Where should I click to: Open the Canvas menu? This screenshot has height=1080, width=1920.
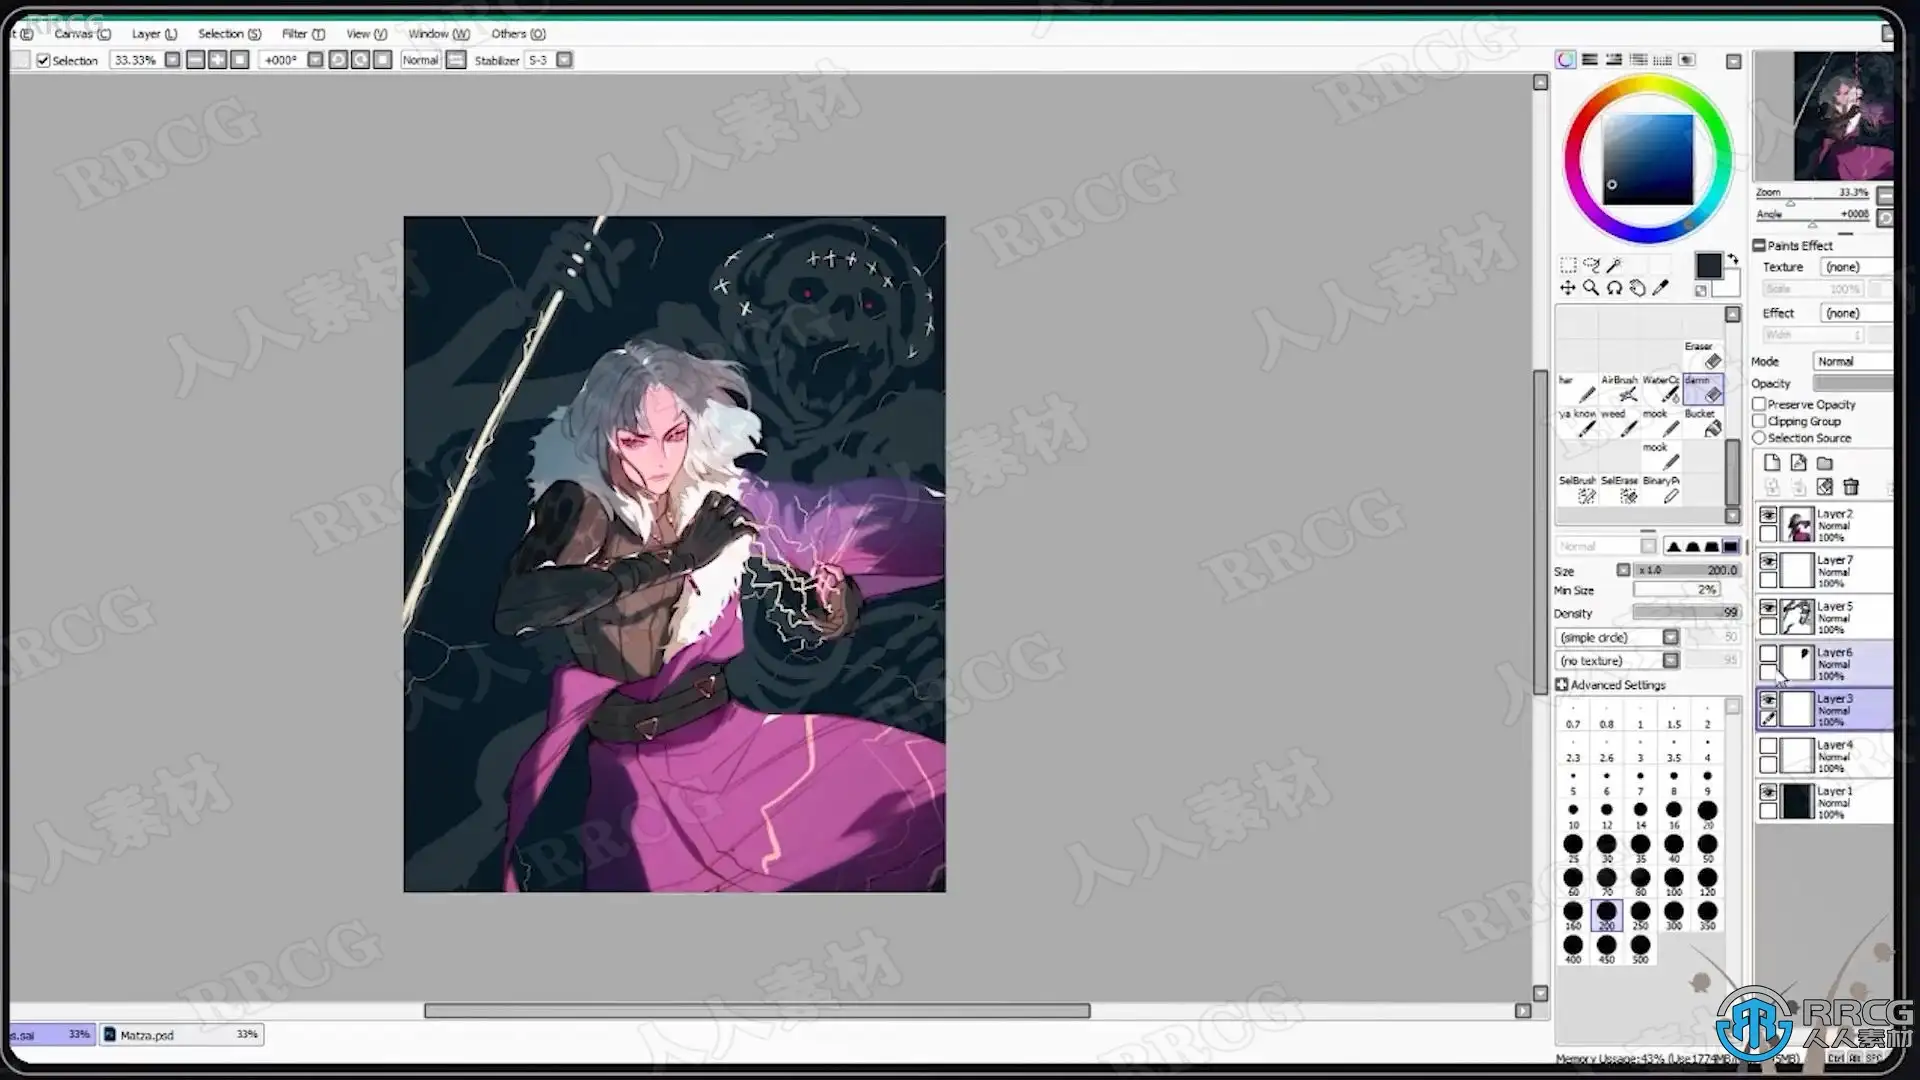coord(82,33)
